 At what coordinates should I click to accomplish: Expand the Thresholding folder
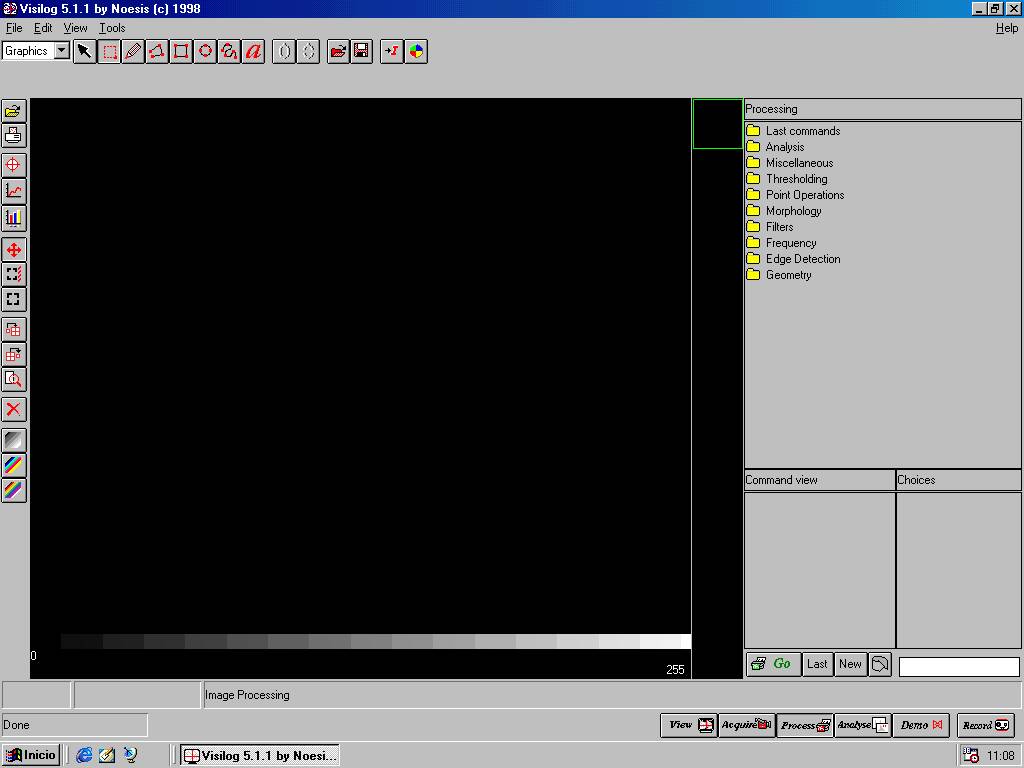tap(787, 179)
